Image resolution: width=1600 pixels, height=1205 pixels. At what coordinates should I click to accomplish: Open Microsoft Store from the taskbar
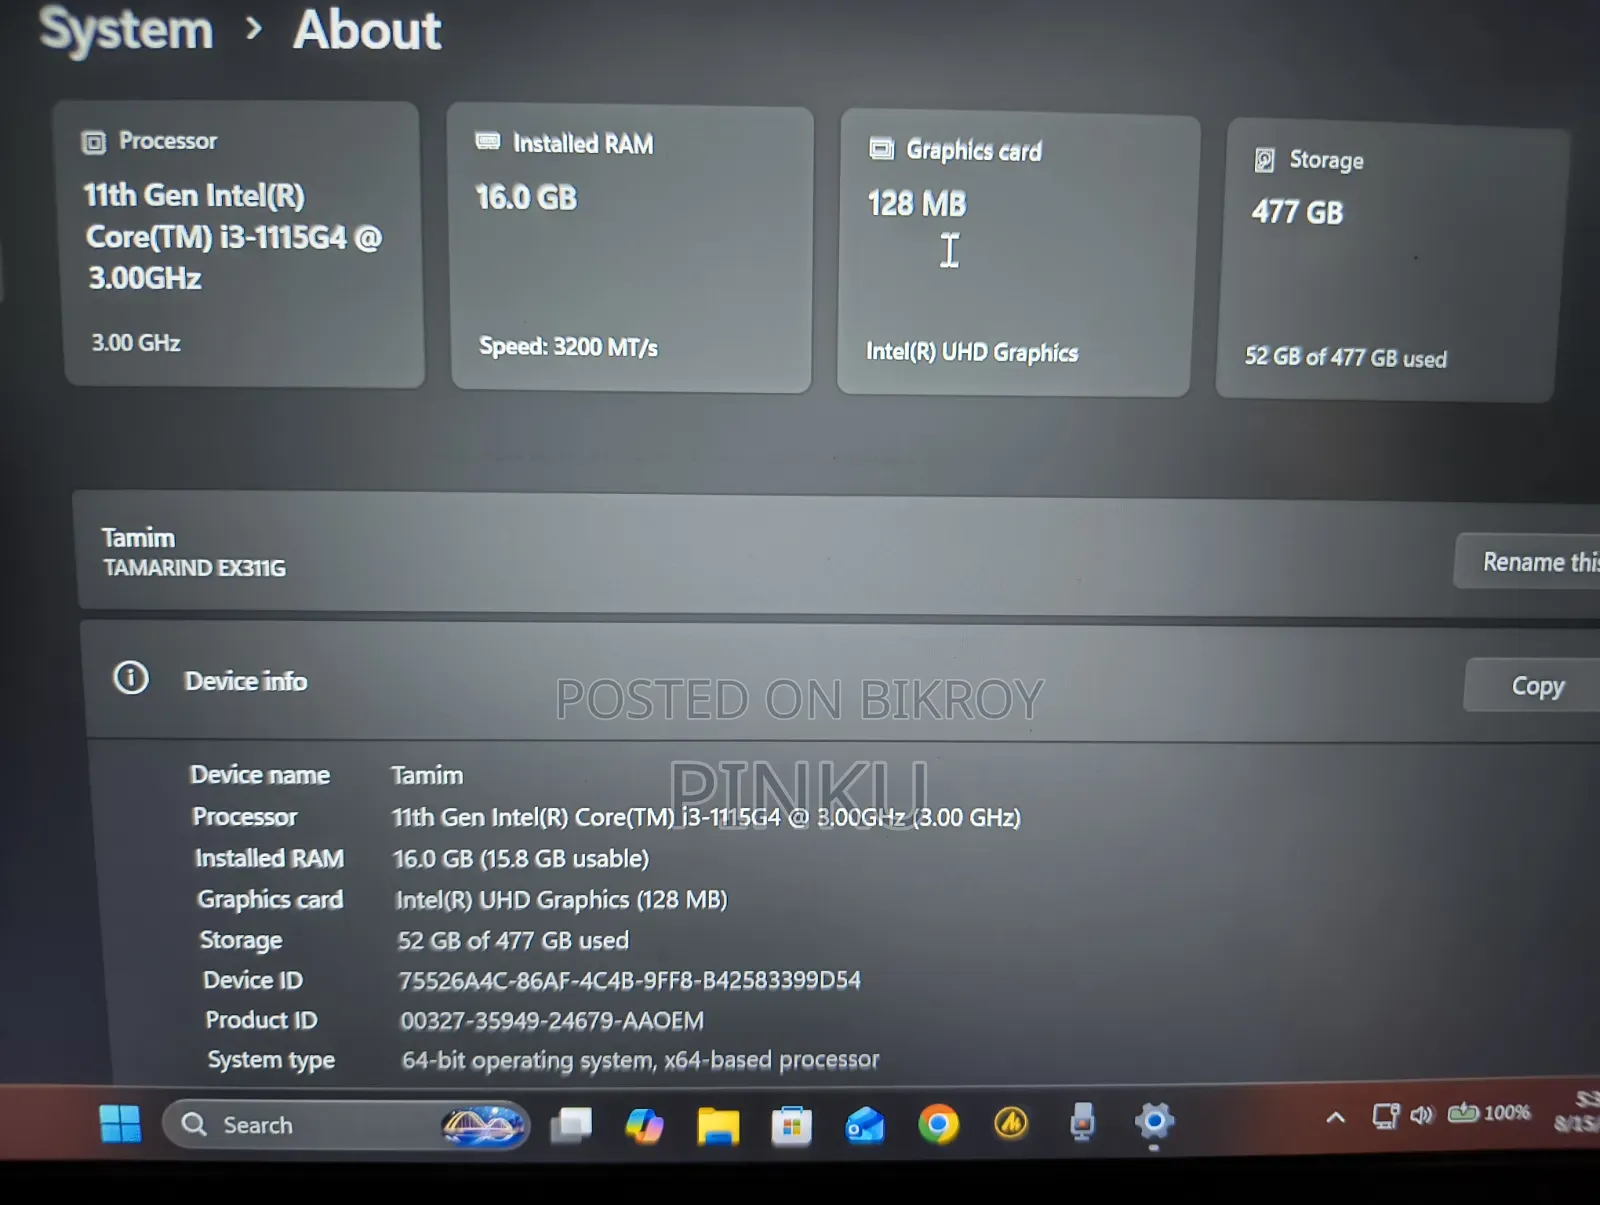point(791,1126)
